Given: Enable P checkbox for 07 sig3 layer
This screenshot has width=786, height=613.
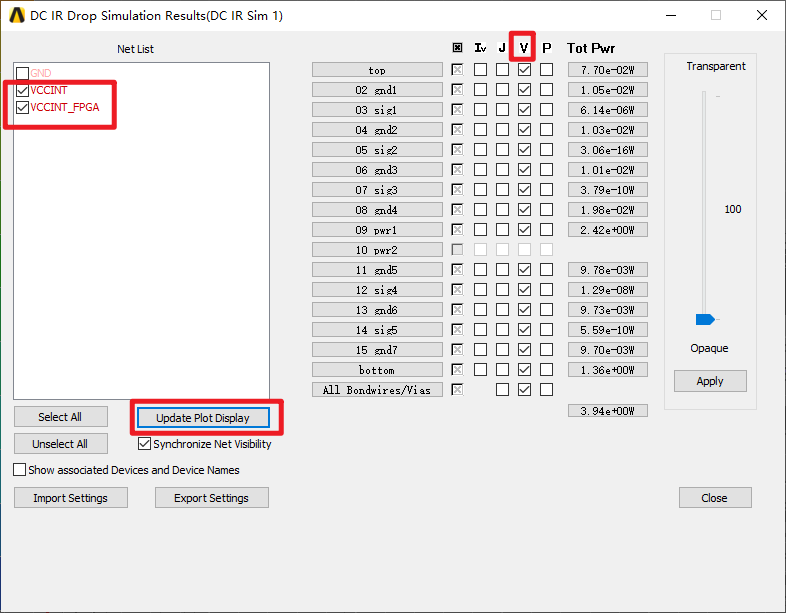Looking at the screenshot, I should (x=546, y=189).
